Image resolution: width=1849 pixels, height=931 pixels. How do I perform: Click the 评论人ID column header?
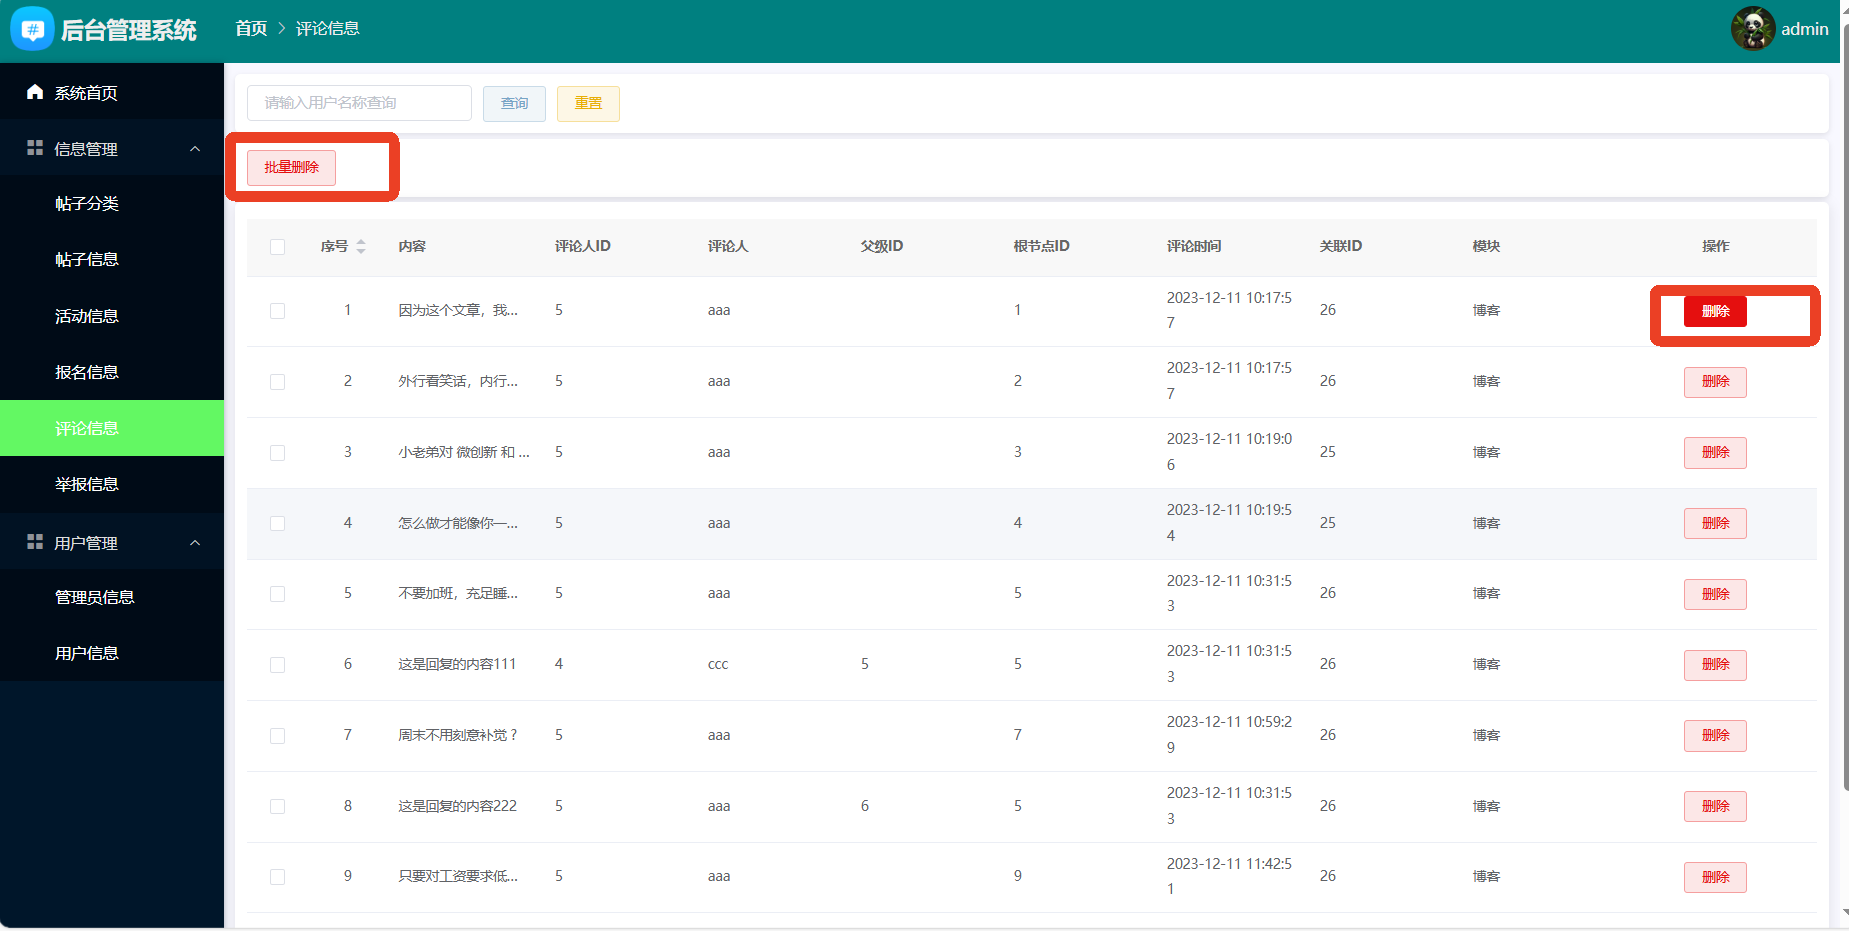pyautogui.click(x=583, y=246)
